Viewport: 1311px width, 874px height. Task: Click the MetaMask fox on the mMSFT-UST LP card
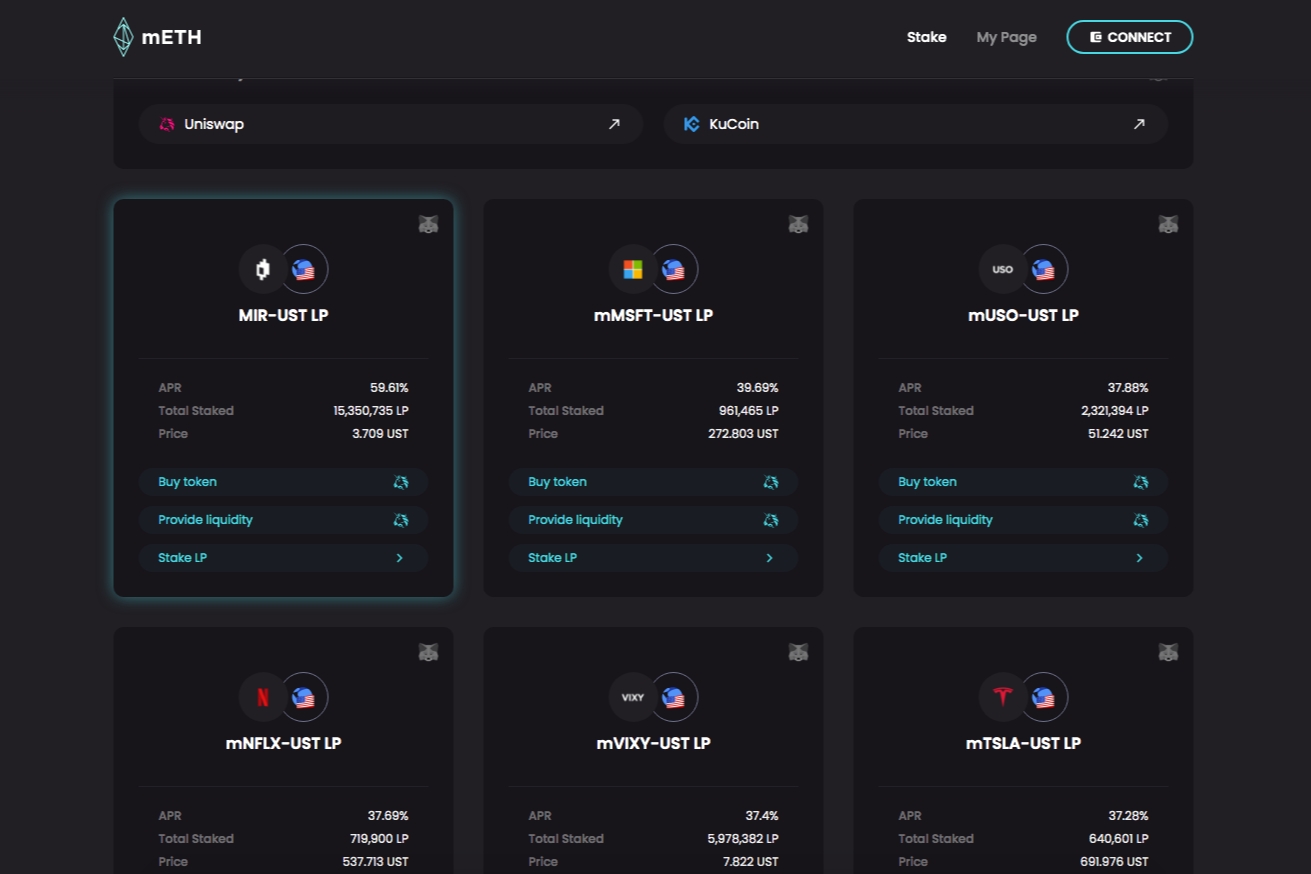coord(798,224)
